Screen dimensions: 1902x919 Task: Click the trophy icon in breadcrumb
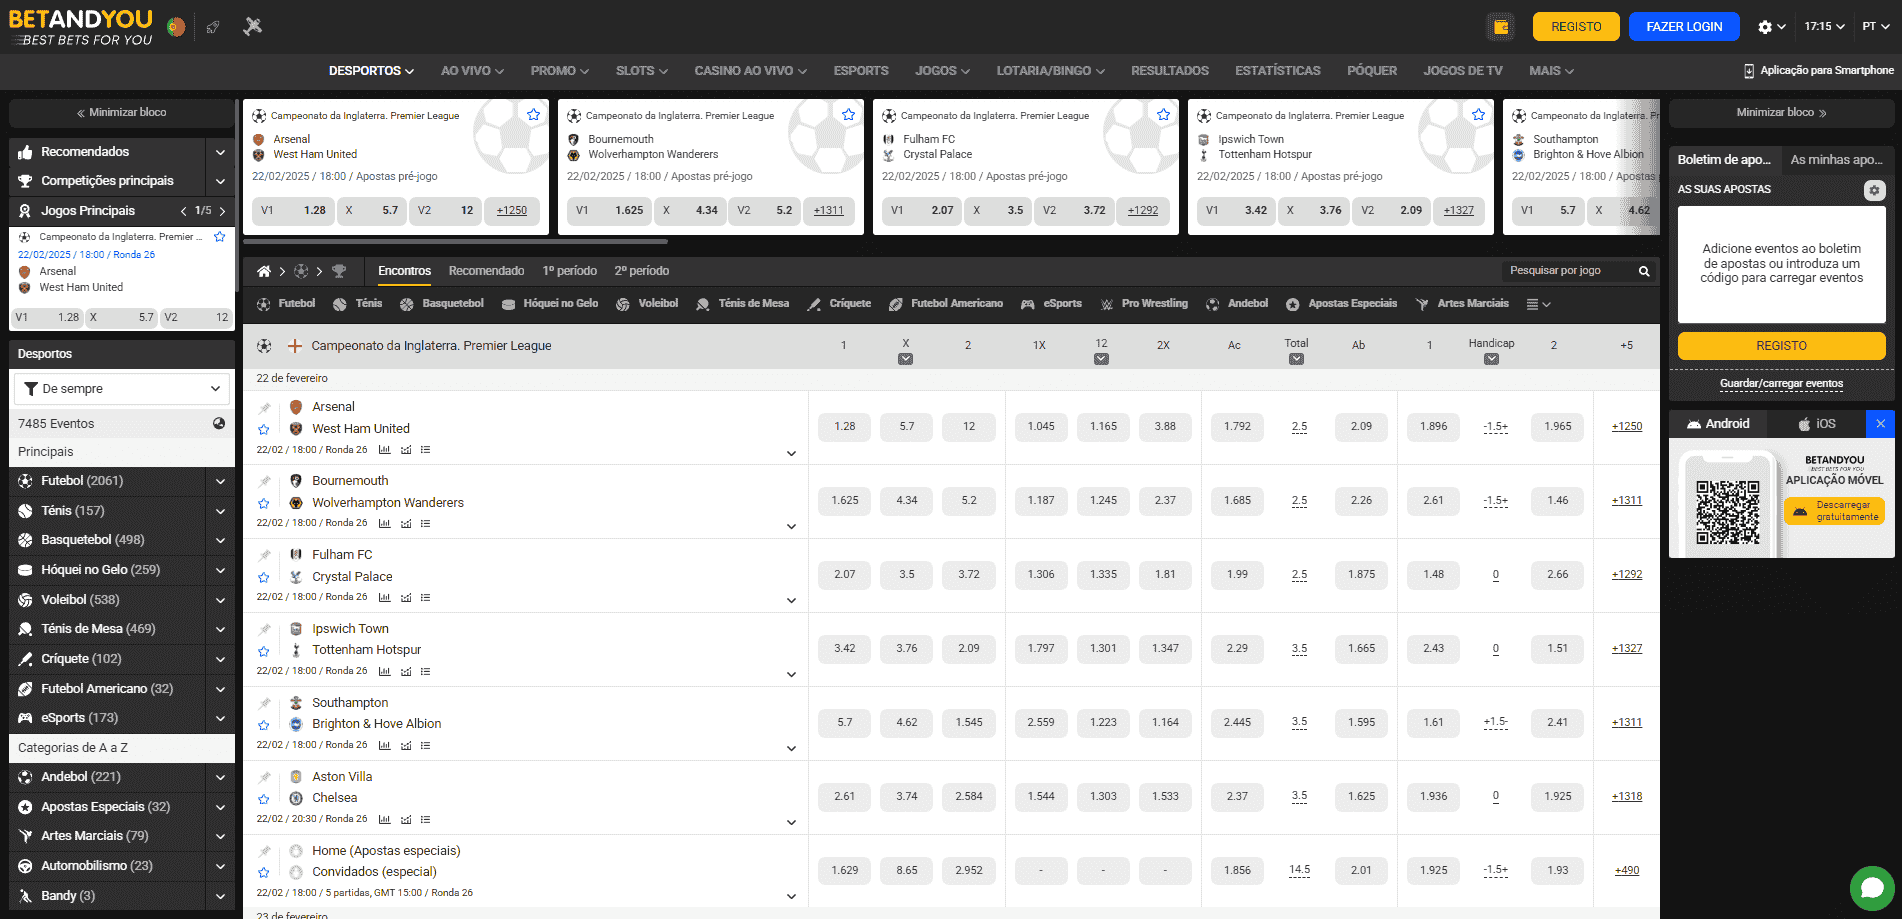(x=339, y=271)
